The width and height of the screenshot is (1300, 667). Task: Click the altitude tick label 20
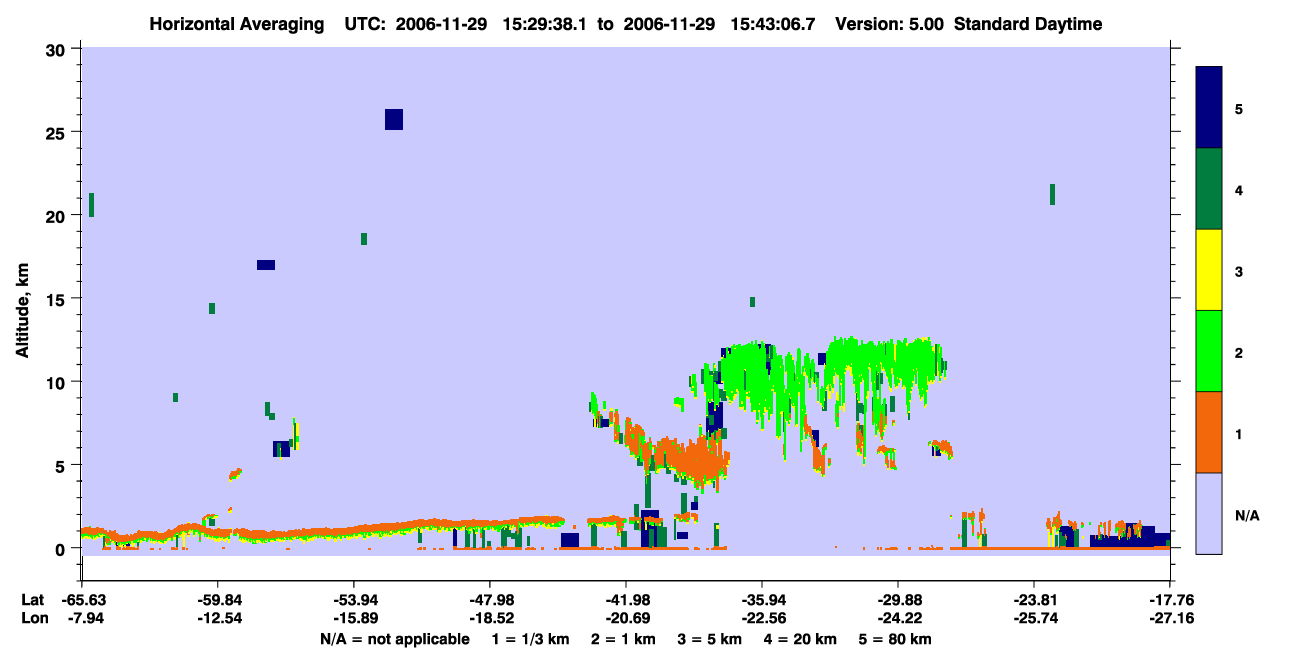click(x=58, y=215)
